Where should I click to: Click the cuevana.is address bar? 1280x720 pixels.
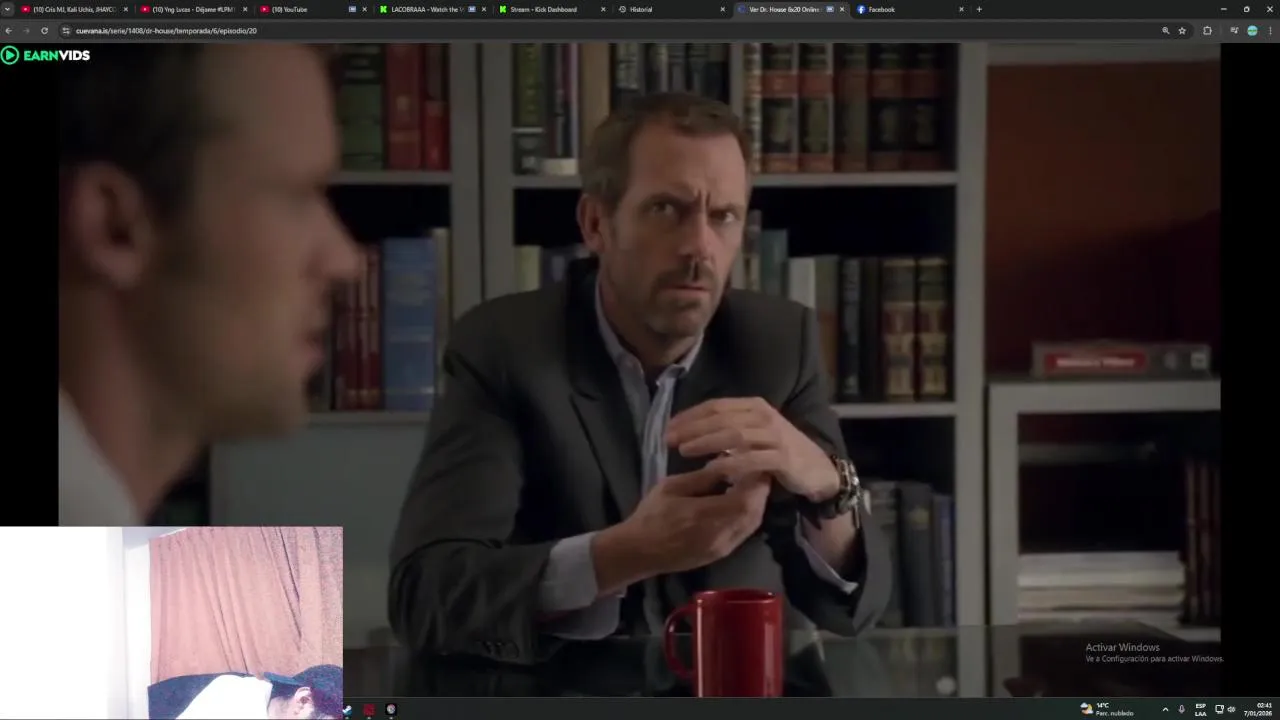600,31
